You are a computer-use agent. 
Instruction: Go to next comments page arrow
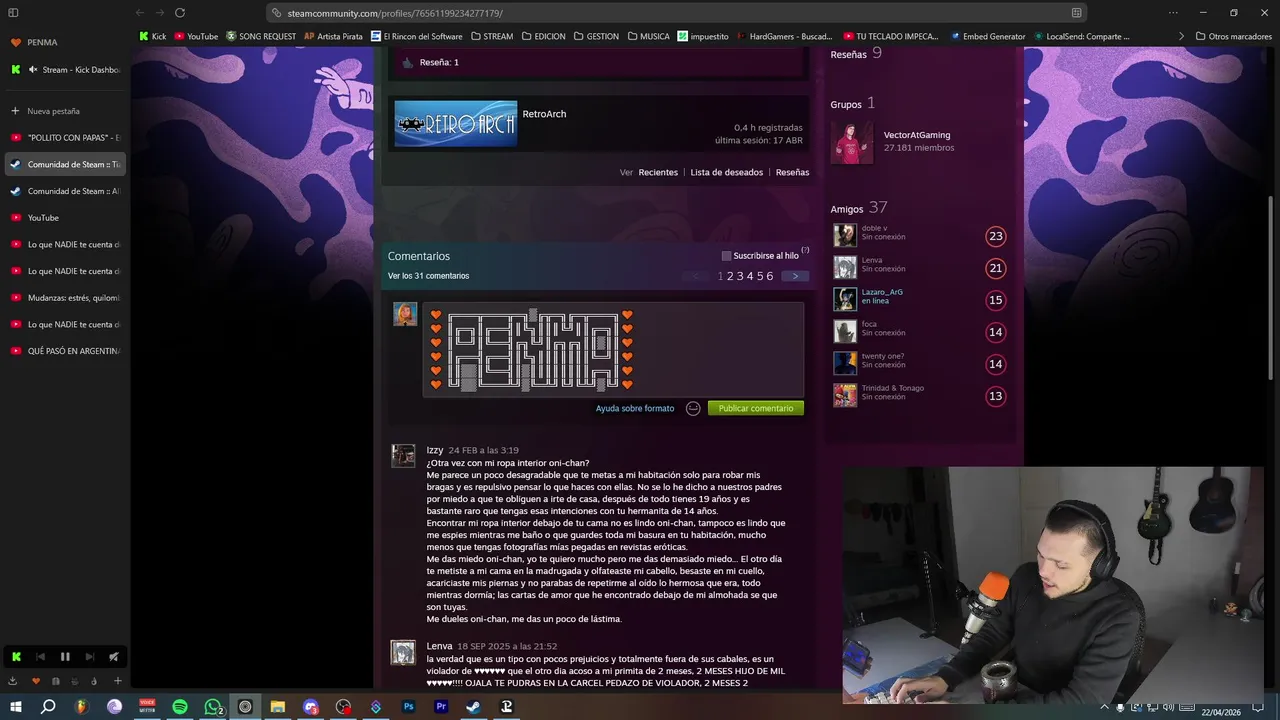795,276
